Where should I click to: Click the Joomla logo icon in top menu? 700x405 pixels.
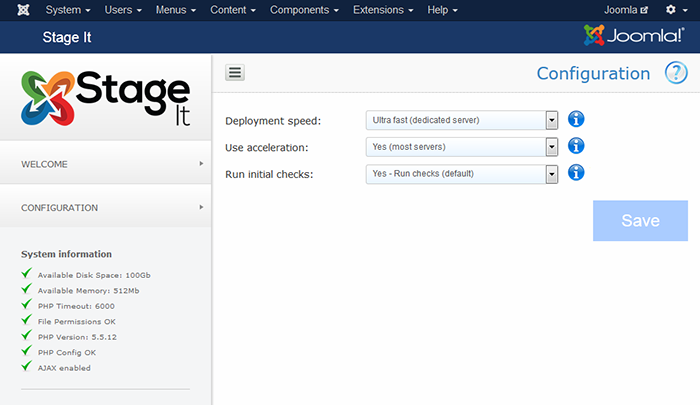click(23, 10)
